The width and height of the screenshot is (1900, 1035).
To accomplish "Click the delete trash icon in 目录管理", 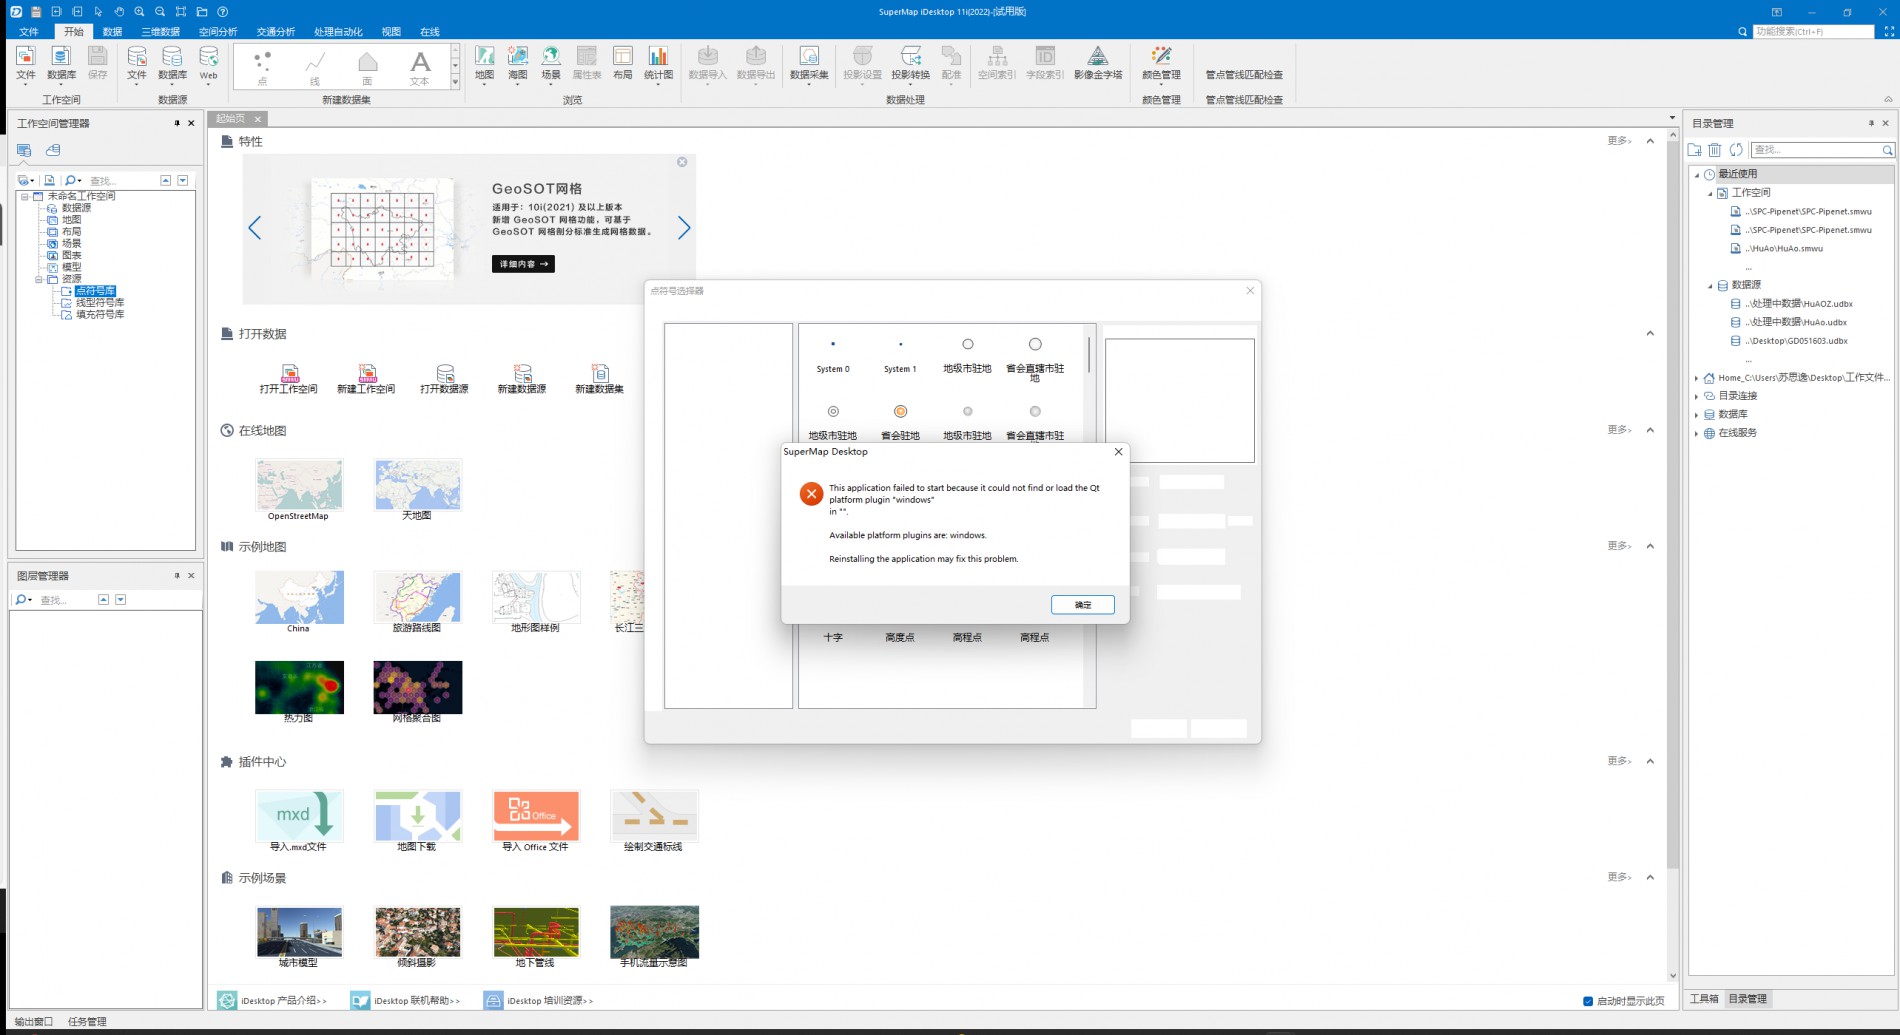I will (x=1715, y=150).
